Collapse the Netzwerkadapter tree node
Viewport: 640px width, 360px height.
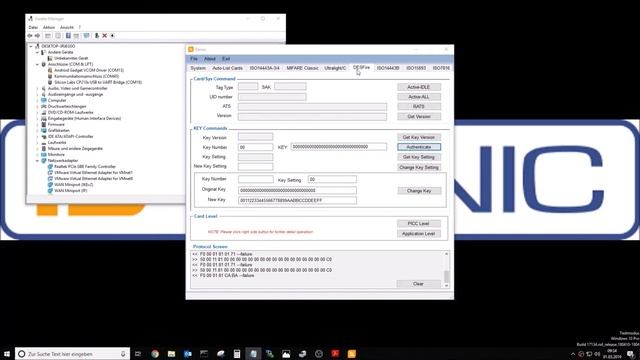37,161
